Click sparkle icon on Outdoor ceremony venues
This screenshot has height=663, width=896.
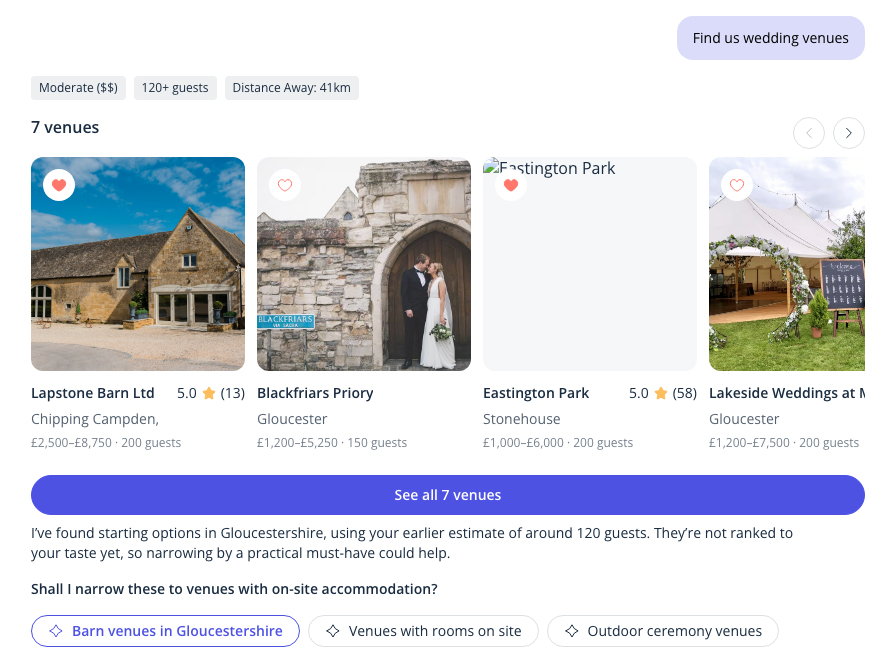pos(571,631)
